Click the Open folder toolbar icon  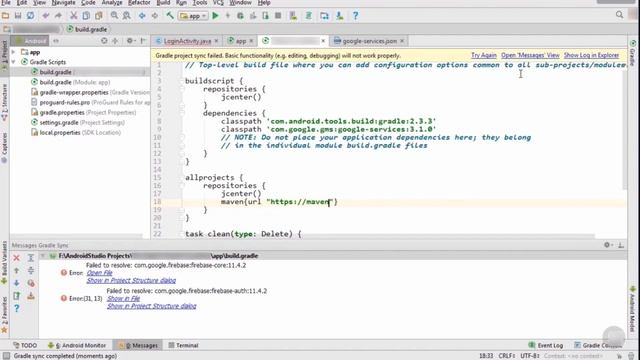(5, 16)
